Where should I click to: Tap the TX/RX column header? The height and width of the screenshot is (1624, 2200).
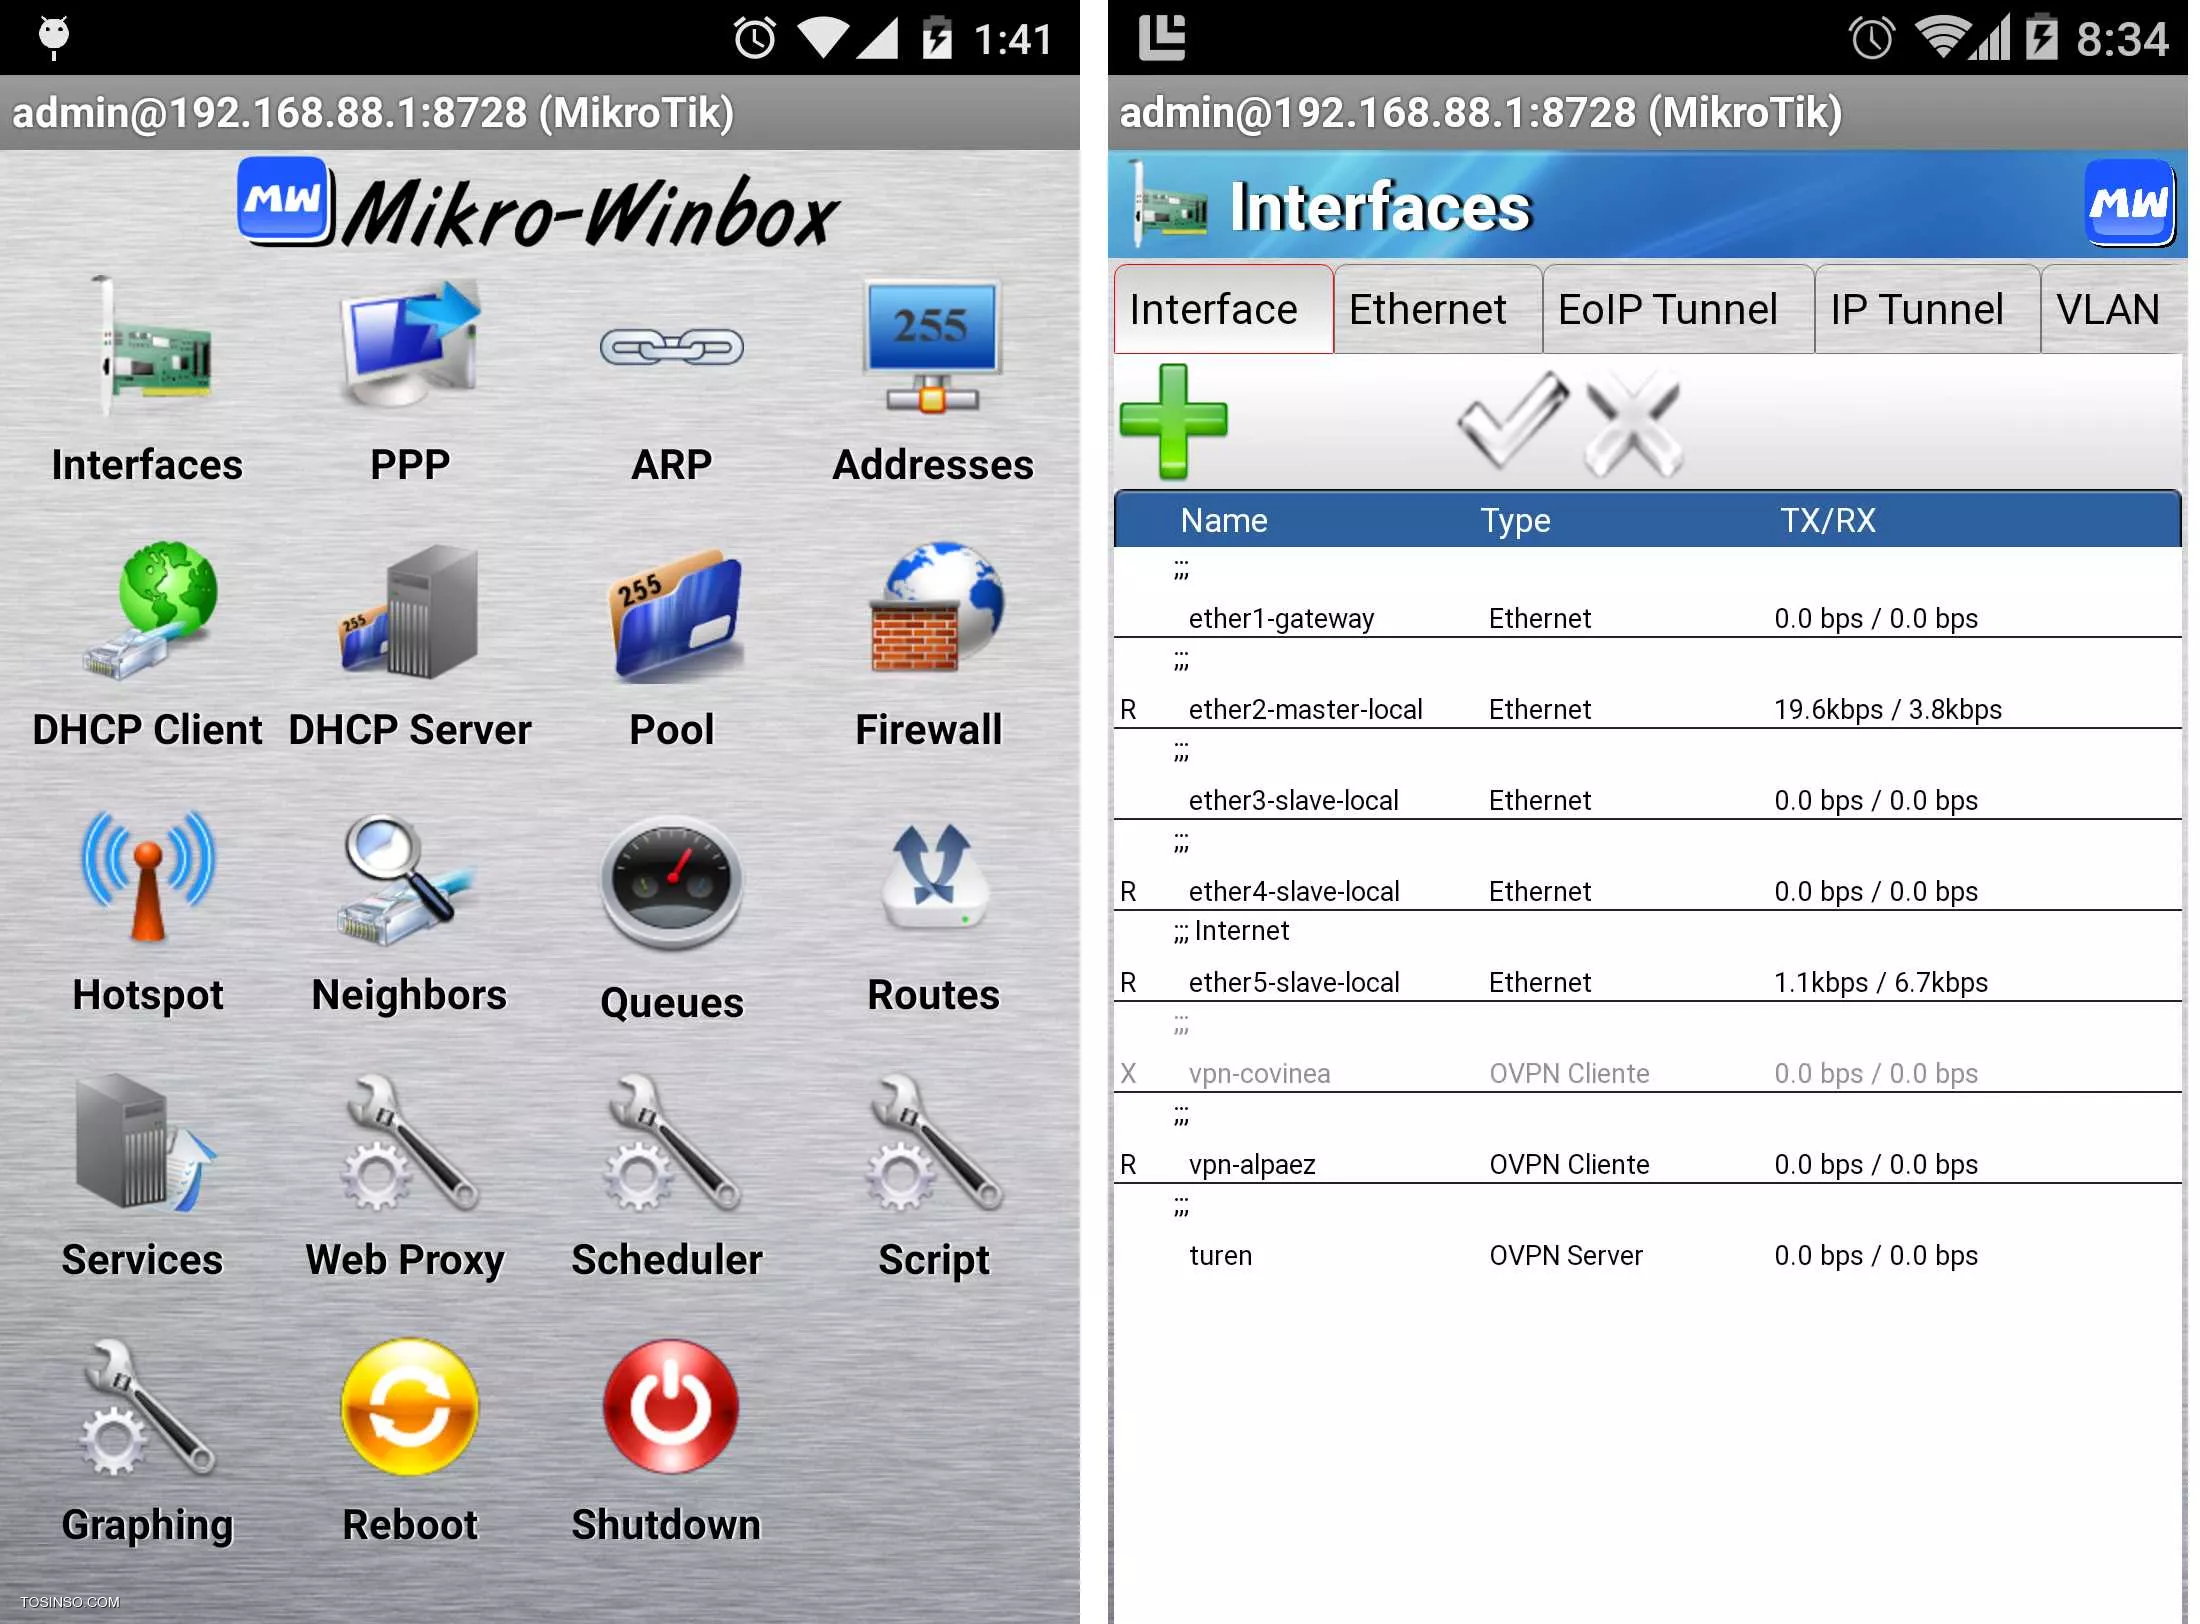point(1827,520)
